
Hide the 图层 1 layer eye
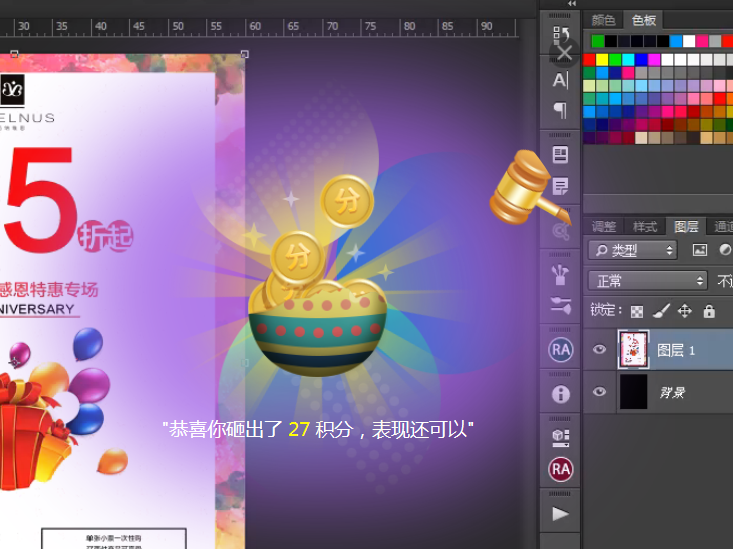599,349
